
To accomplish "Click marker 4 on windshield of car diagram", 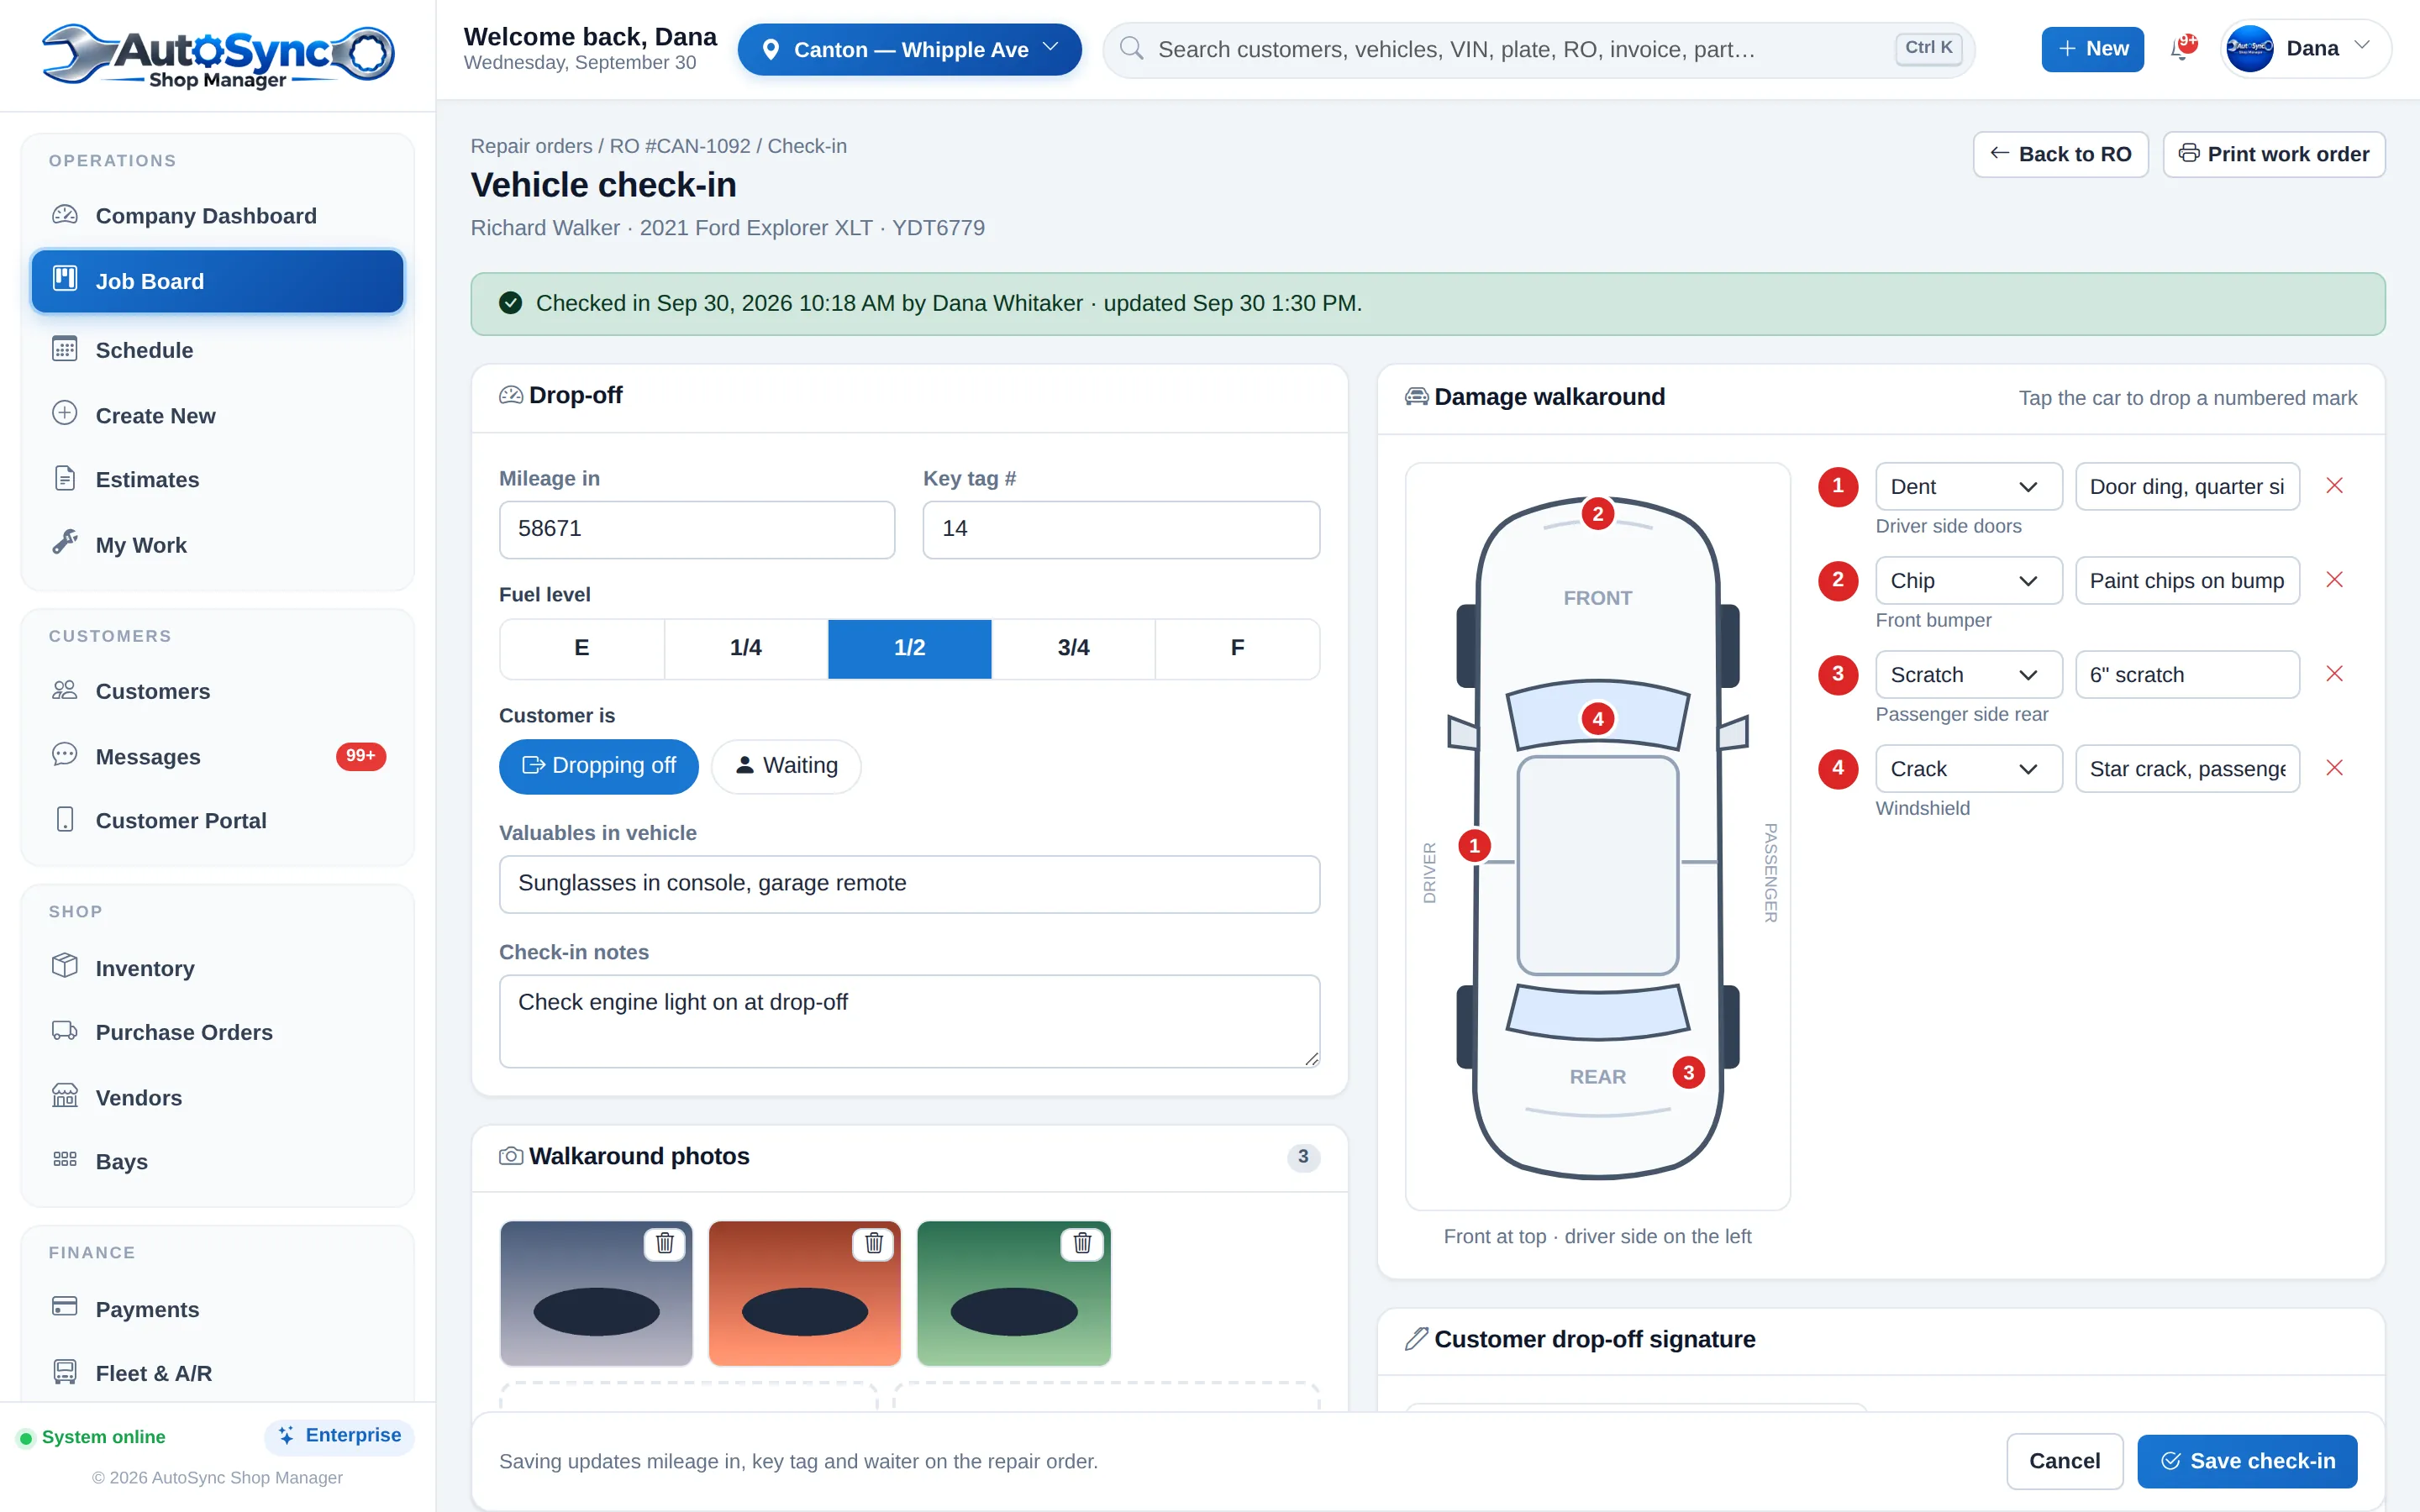I will pyautogui.click(x=1597, y=719).
